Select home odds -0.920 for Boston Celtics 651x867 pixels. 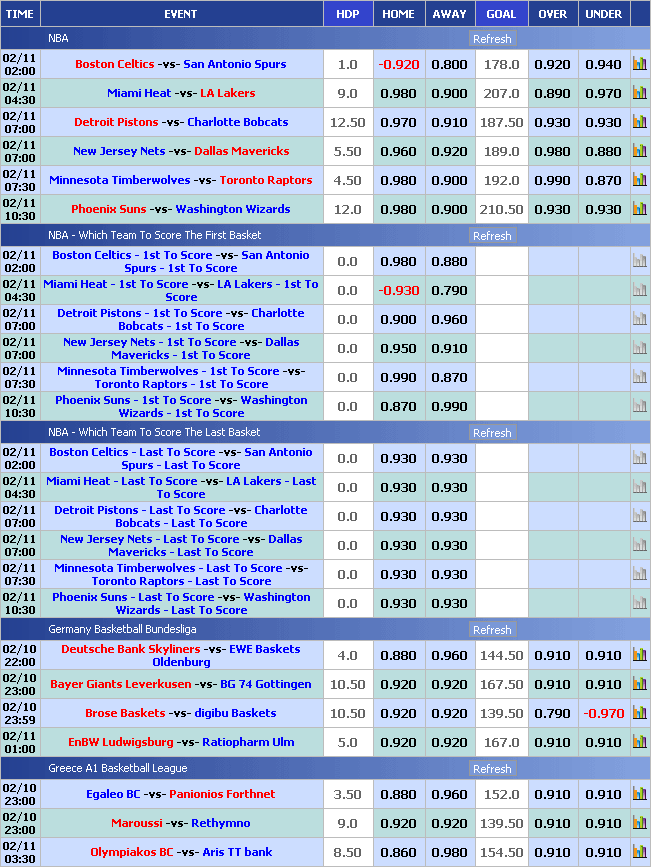coord(398,64)
